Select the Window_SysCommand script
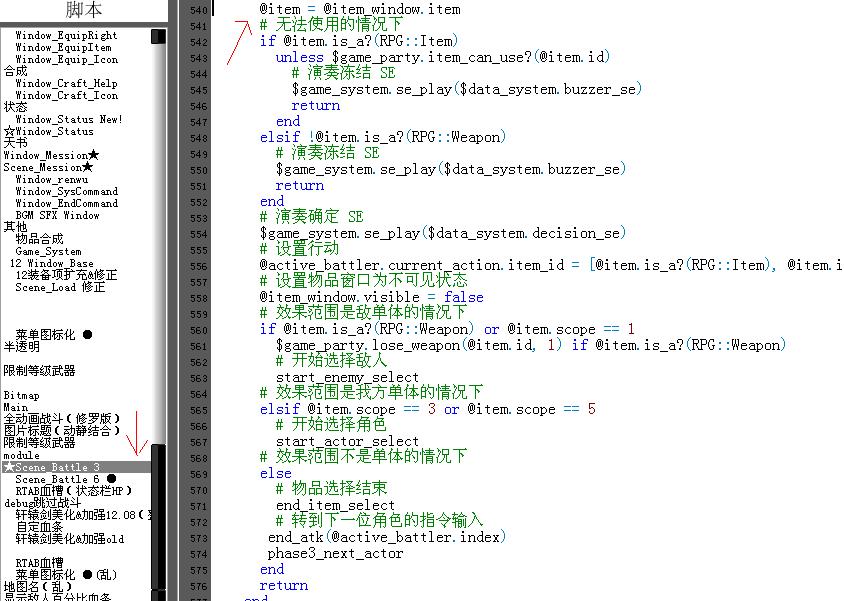844x601 pixels. click(x=66, y=192)
